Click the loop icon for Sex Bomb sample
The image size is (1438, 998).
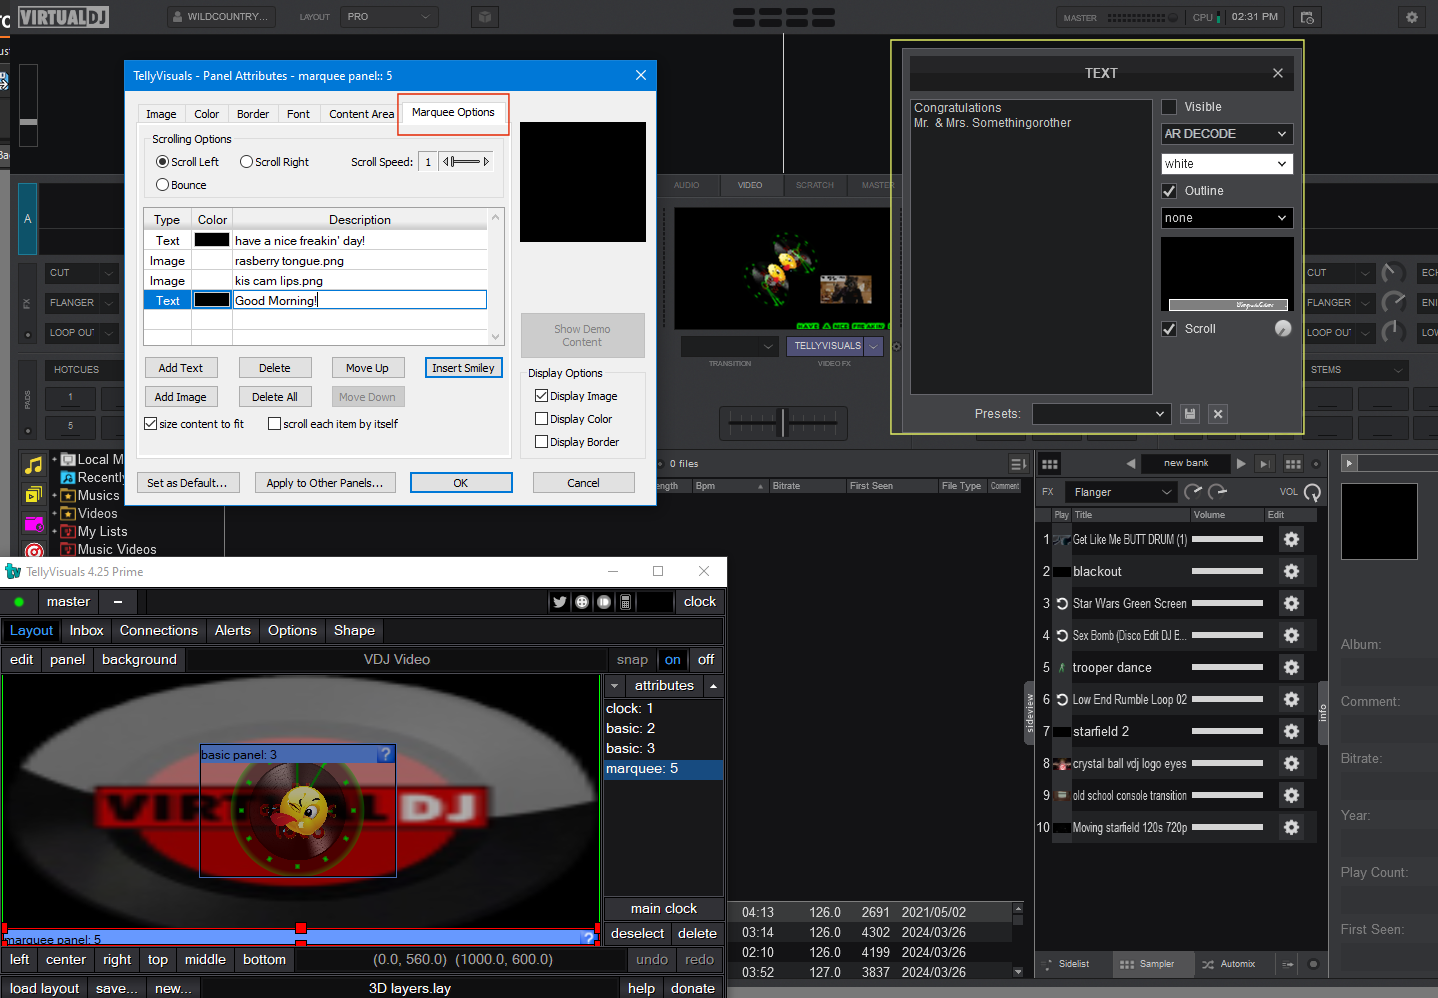click(x=1062, y=636)
